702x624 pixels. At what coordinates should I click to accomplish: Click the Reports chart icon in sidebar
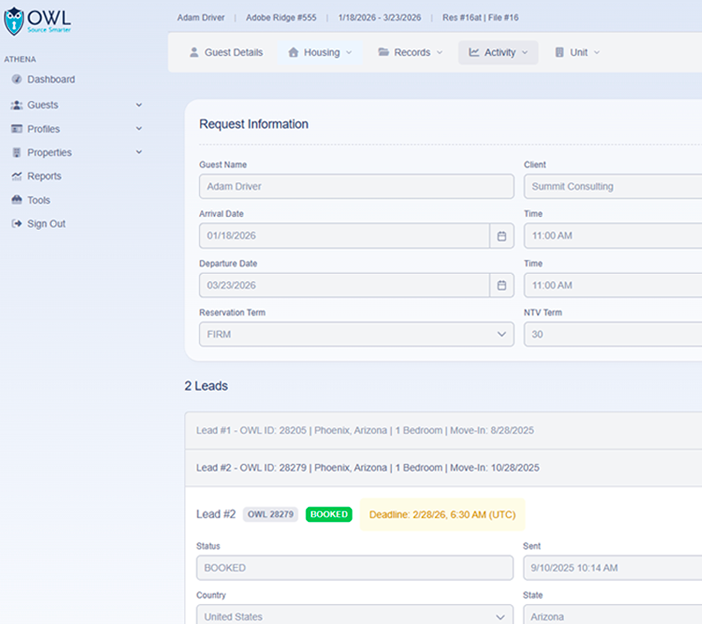click(17, 176)
